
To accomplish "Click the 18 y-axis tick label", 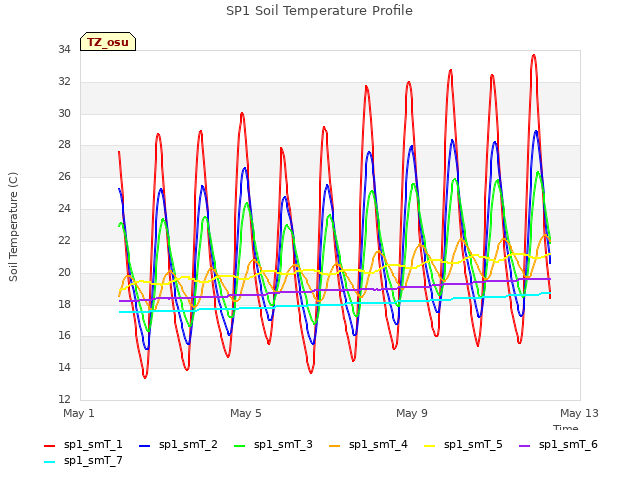I will (x=64, y=304).
